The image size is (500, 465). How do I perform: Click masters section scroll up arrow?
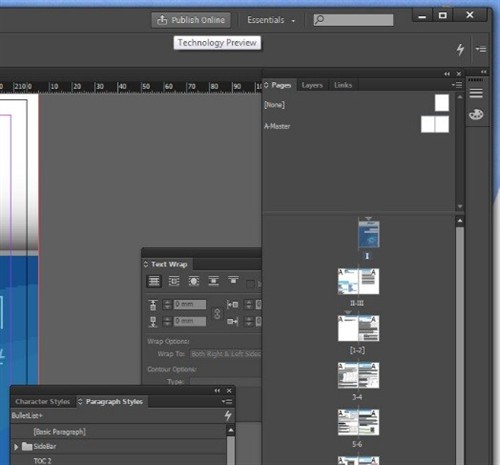click(460, 97)
